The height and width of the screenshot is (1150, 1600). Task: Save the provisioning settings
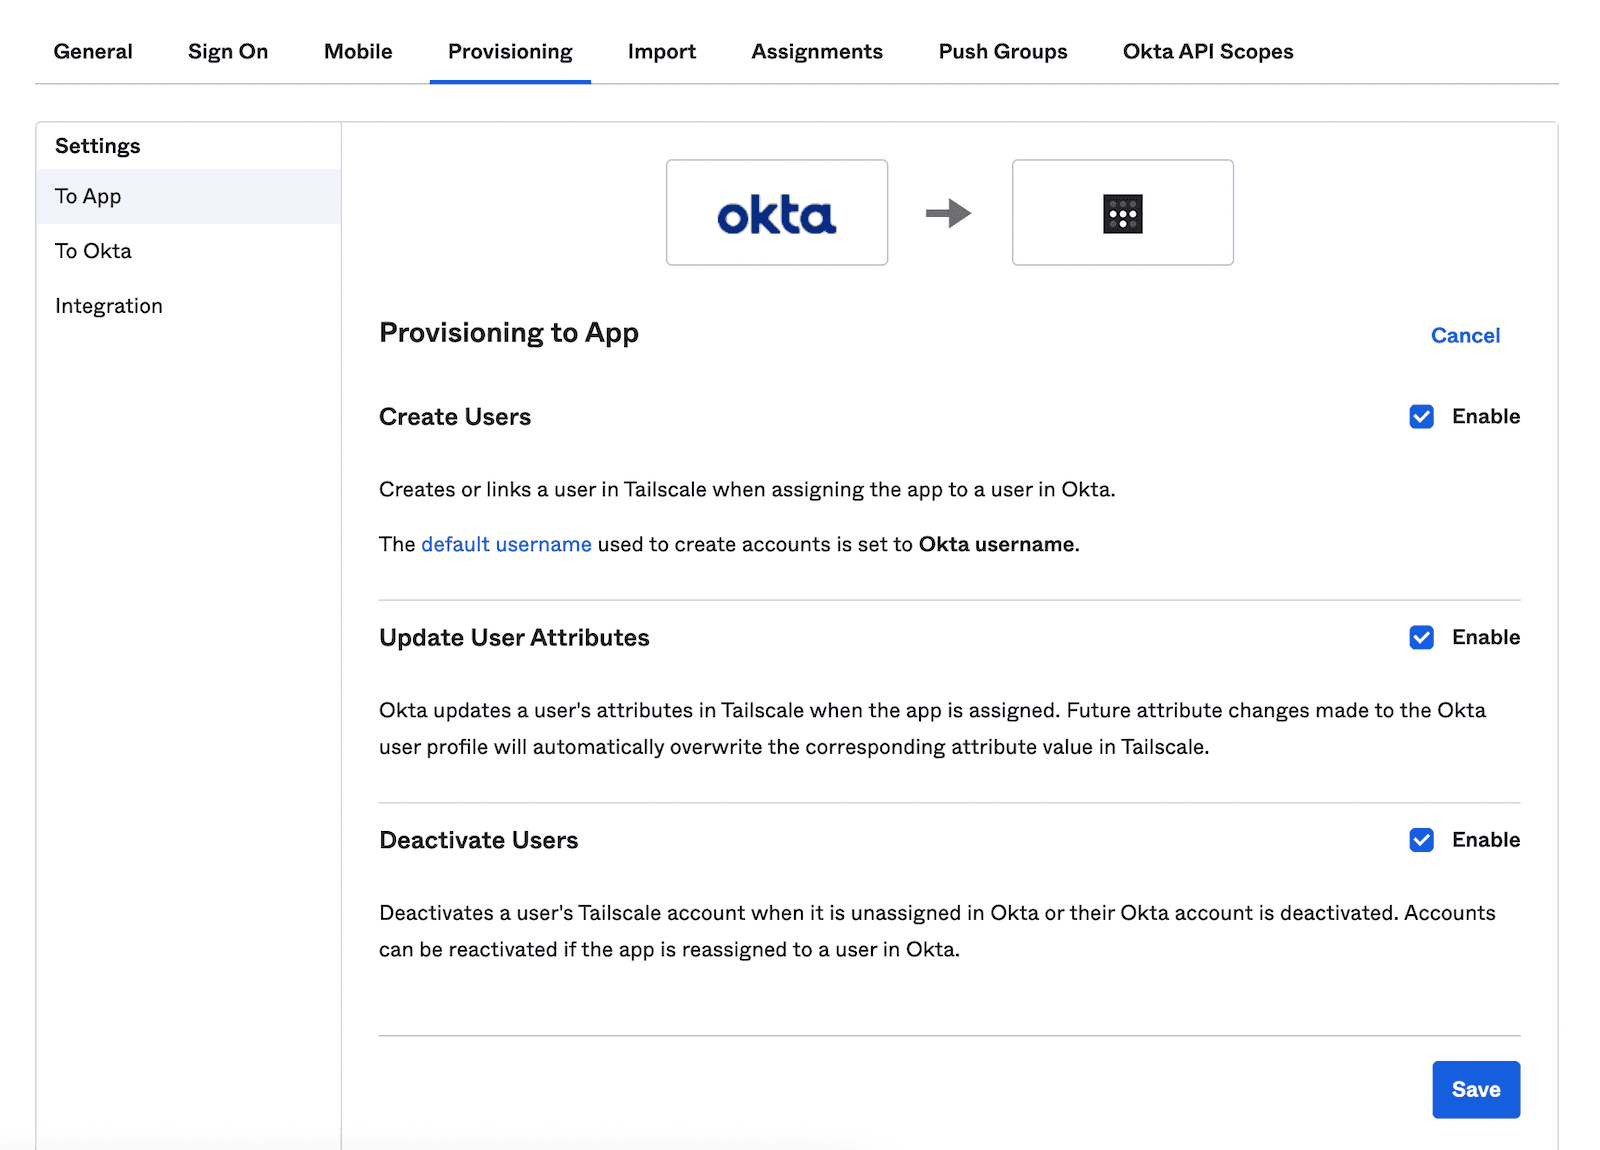[1476, 1089]
